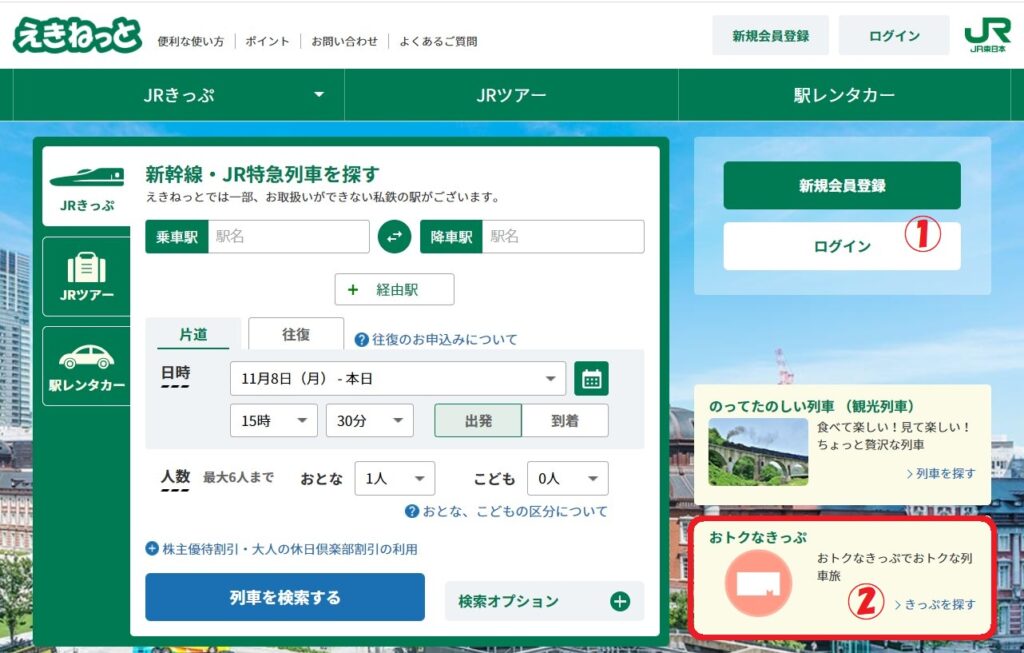Open the calendar date picker icon

591,379
